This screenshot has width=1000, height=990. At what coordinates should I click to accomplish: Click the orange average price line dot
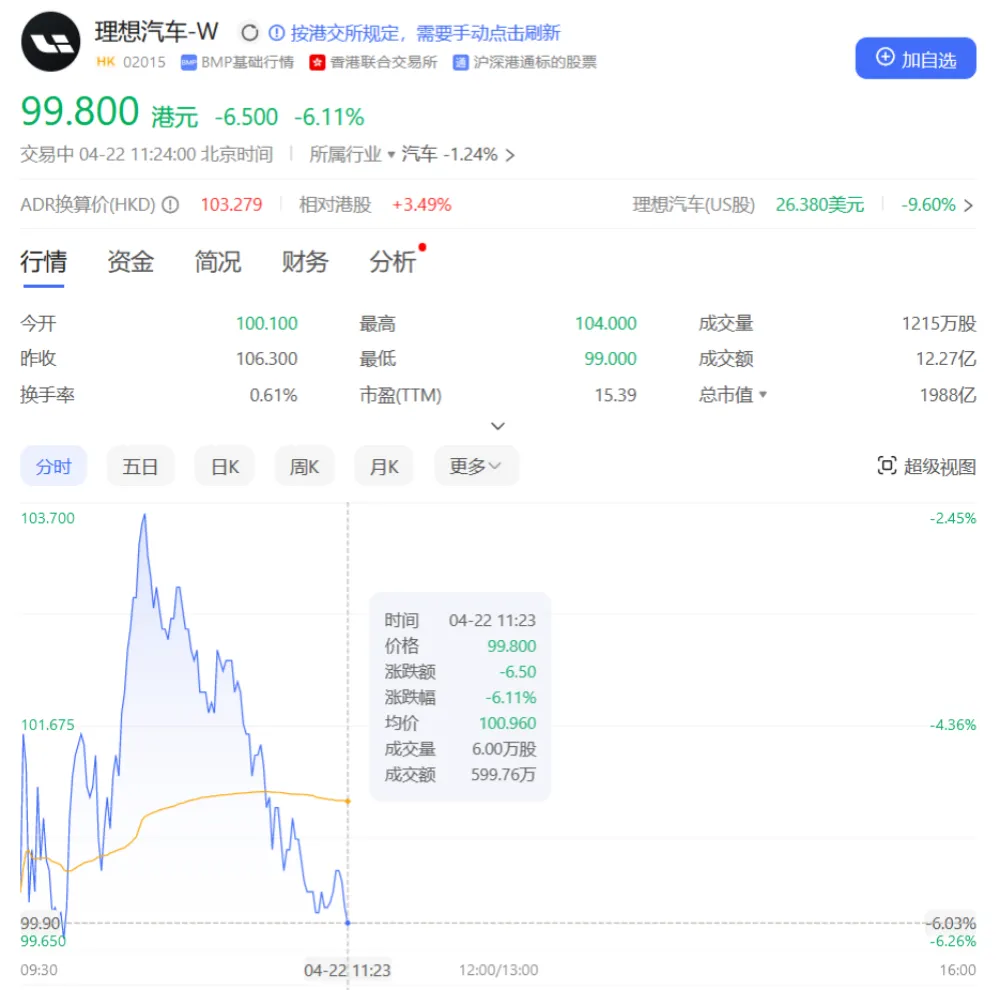tap(348, 801)
